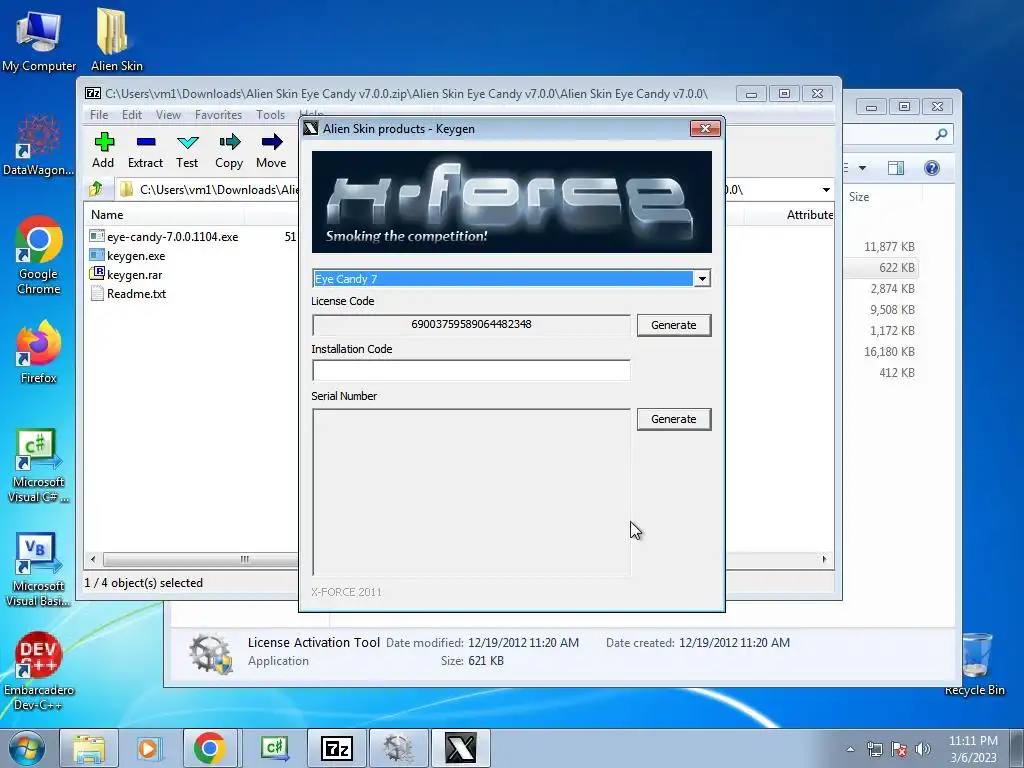The height and width of the screenshot is (768, 1024).
Task: Select the Firefox desktop shortcut
Action: (x=39, y=351)
